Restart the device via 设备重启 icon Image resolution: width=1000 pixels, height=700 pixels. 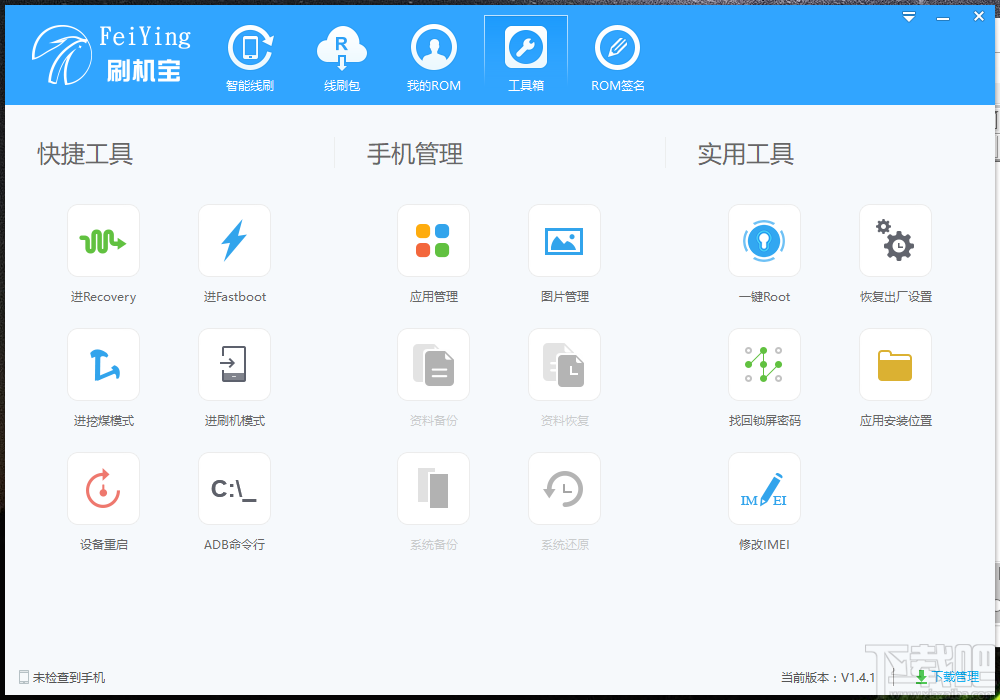[103, 488]
